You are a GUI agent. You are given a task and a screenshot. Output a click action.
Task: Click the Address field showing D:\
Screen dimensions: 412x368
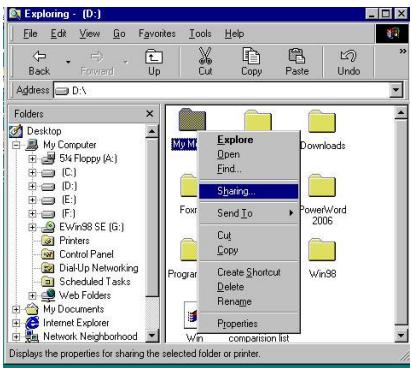click(222, 90)
